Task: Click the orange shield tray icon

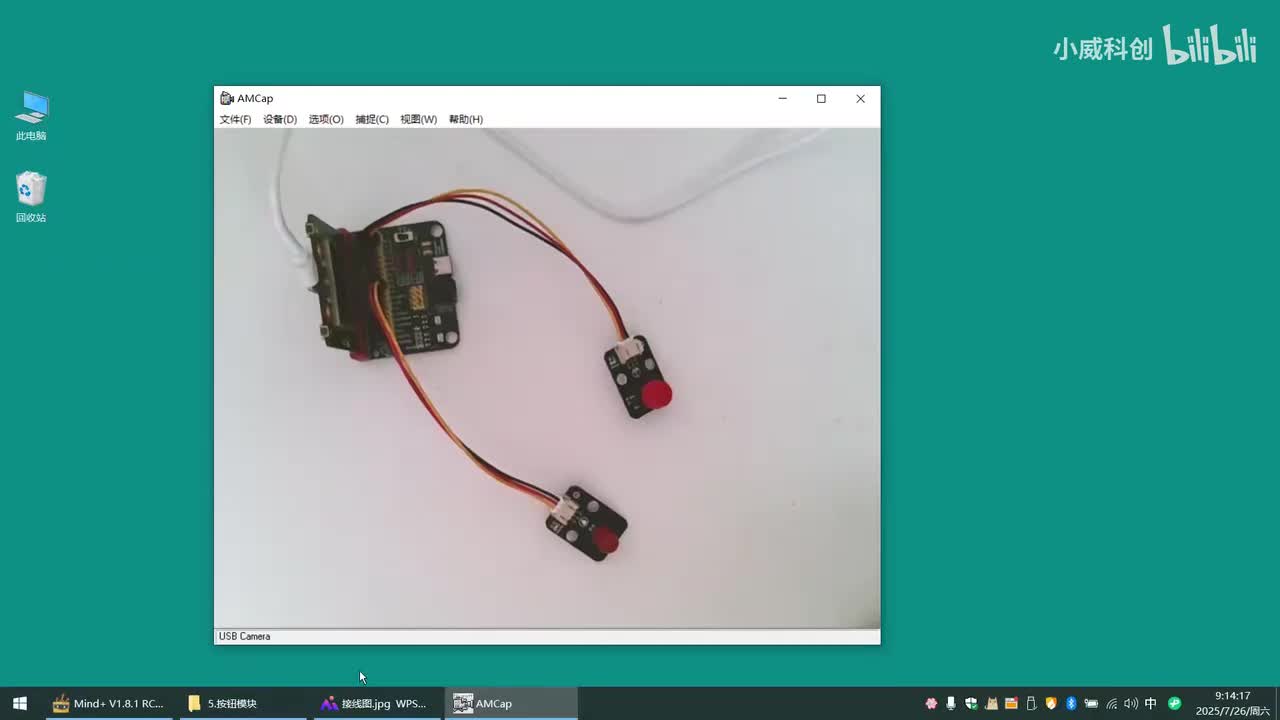Action: 1051,704
